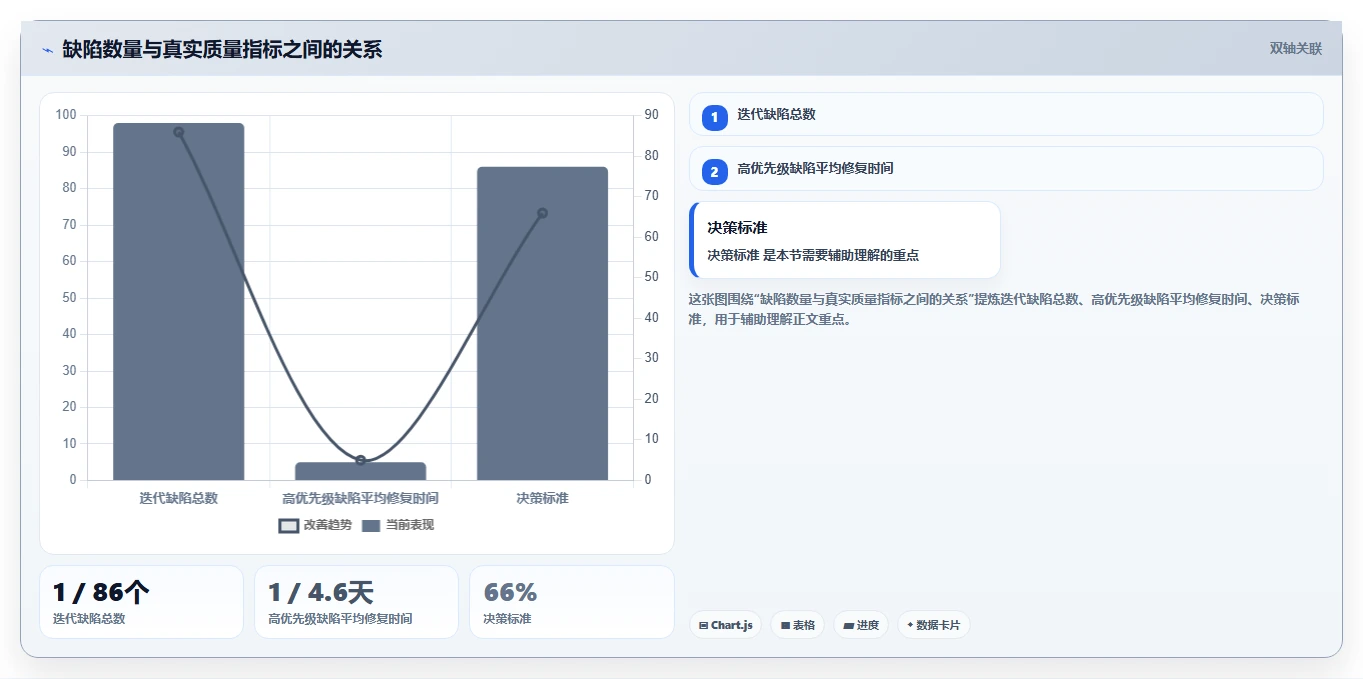Click the 进度 tag icon
Image resolution: width=1363 pixels, height=679 pixels.
coord(849,626)
